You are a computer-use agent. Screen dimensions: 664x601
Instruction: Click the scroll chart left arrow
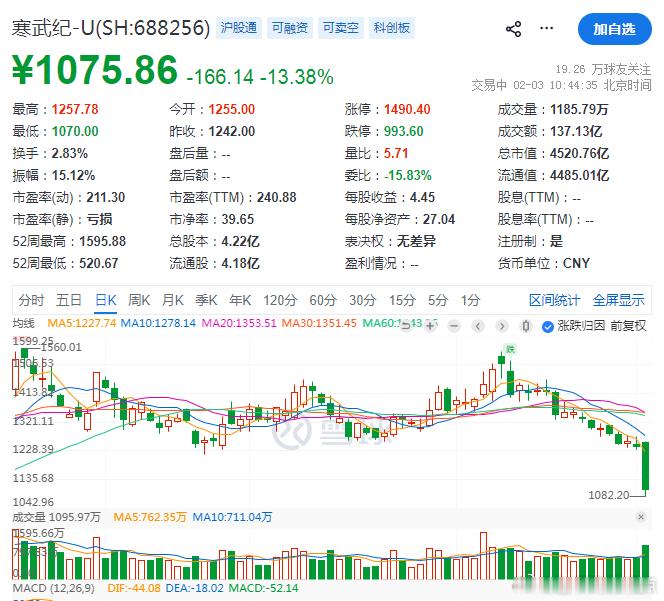(478, 326)
